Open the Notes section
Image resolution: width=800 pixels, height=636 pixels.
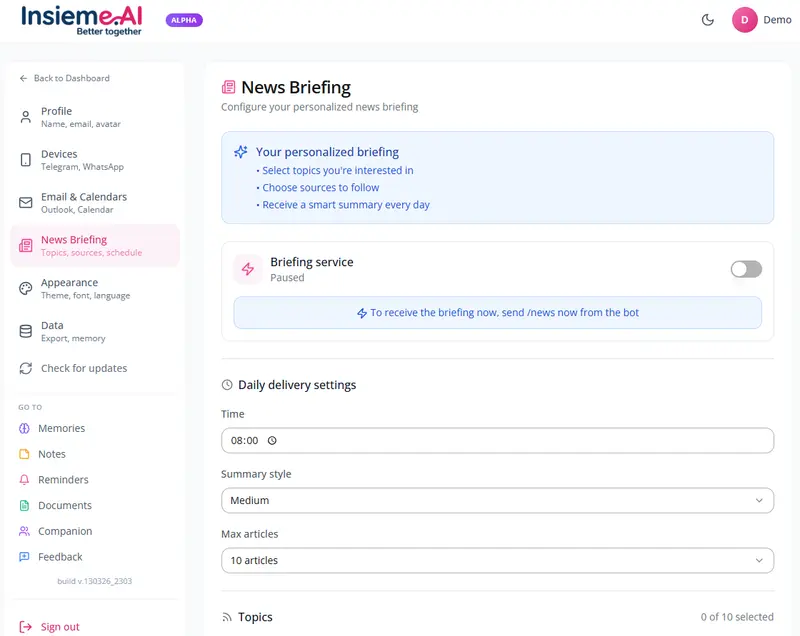[51, 454]
